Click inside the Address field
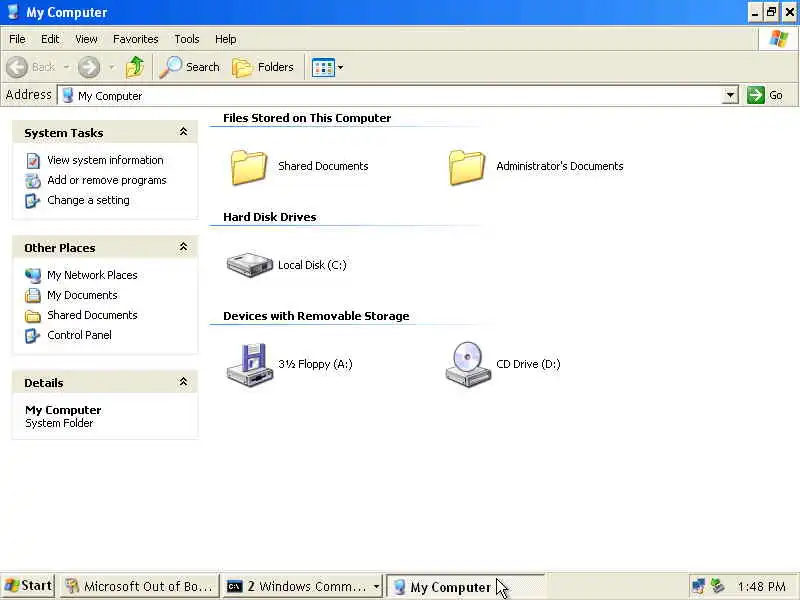The width and height of the screenshot is (800, 600). point(390,95)
